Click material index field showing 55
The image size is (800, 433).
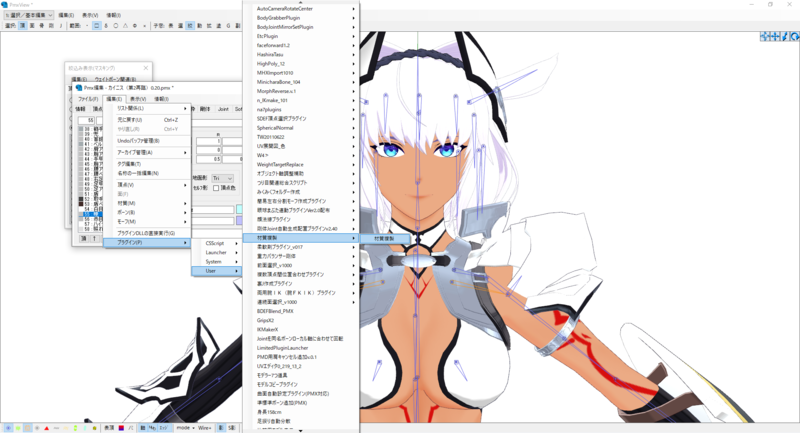pos(86,120)
